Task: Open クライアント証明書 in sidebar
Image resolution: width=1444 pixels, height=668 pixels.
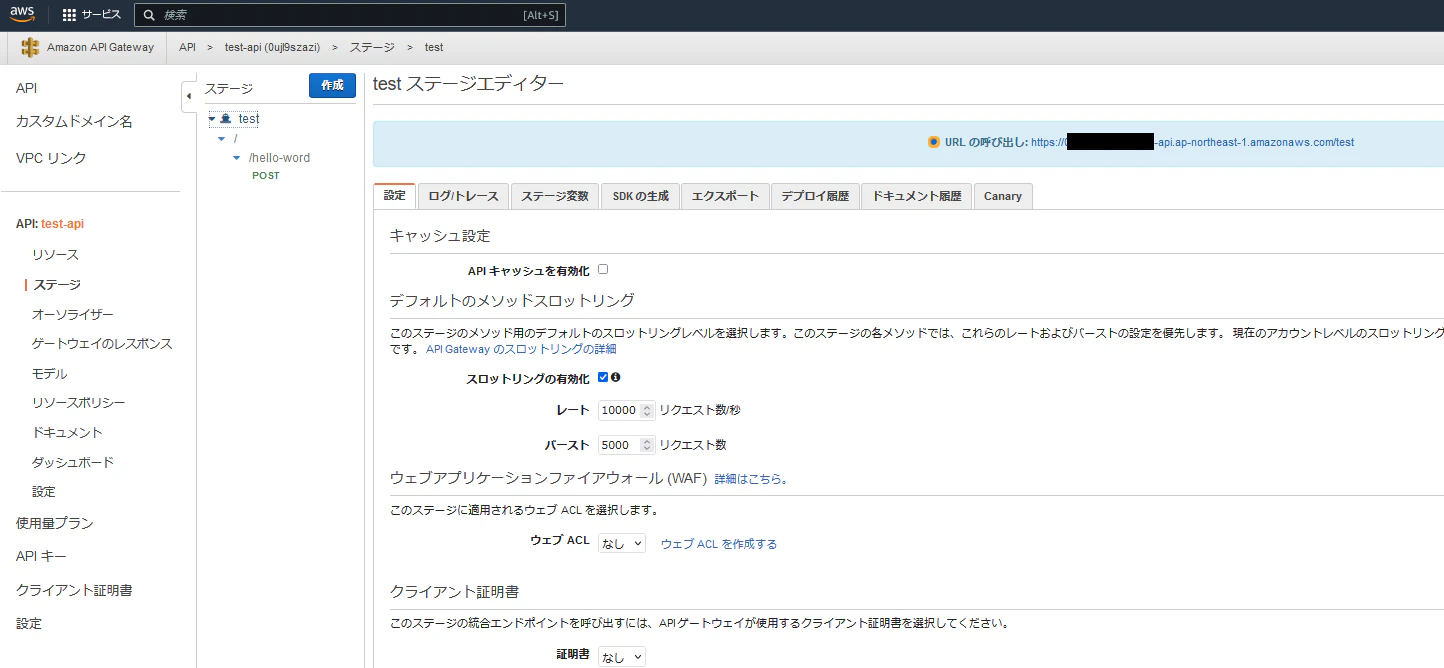Action: [x=74, y=591]
